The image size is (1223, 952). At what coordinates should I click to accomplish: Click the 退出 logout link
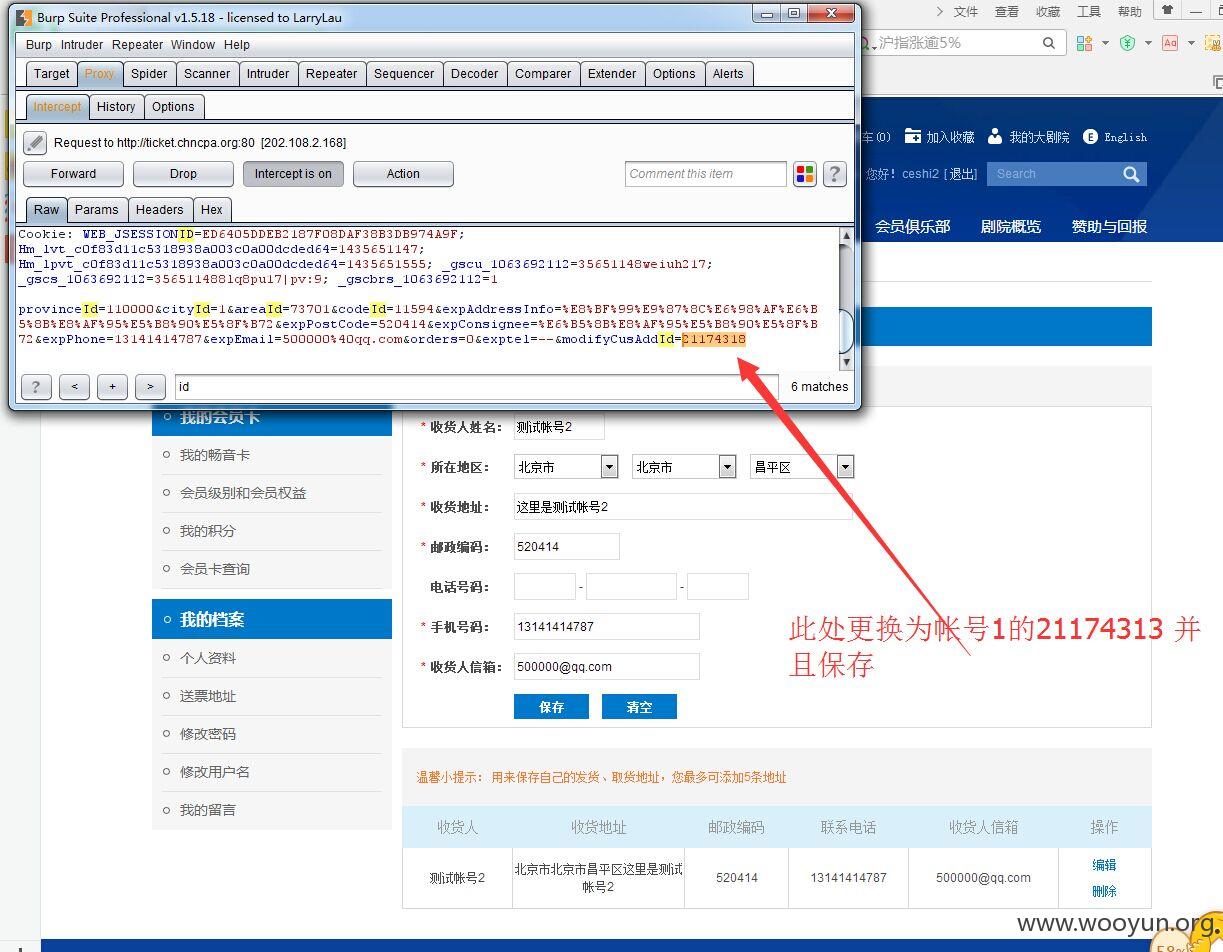point(962,174)
